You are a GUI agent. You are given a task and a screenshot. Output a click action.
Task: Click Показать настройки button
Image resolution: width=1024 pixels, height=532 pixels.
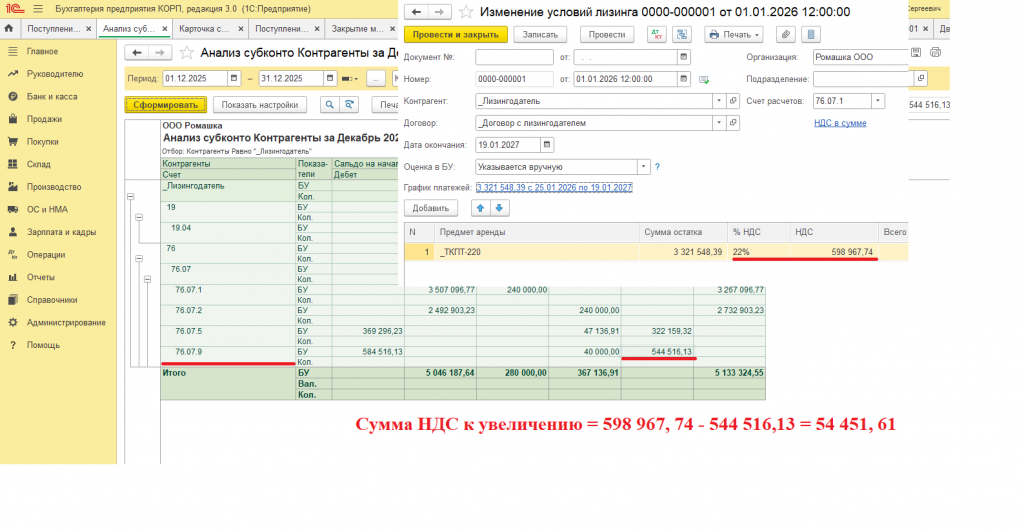[260, 104]
